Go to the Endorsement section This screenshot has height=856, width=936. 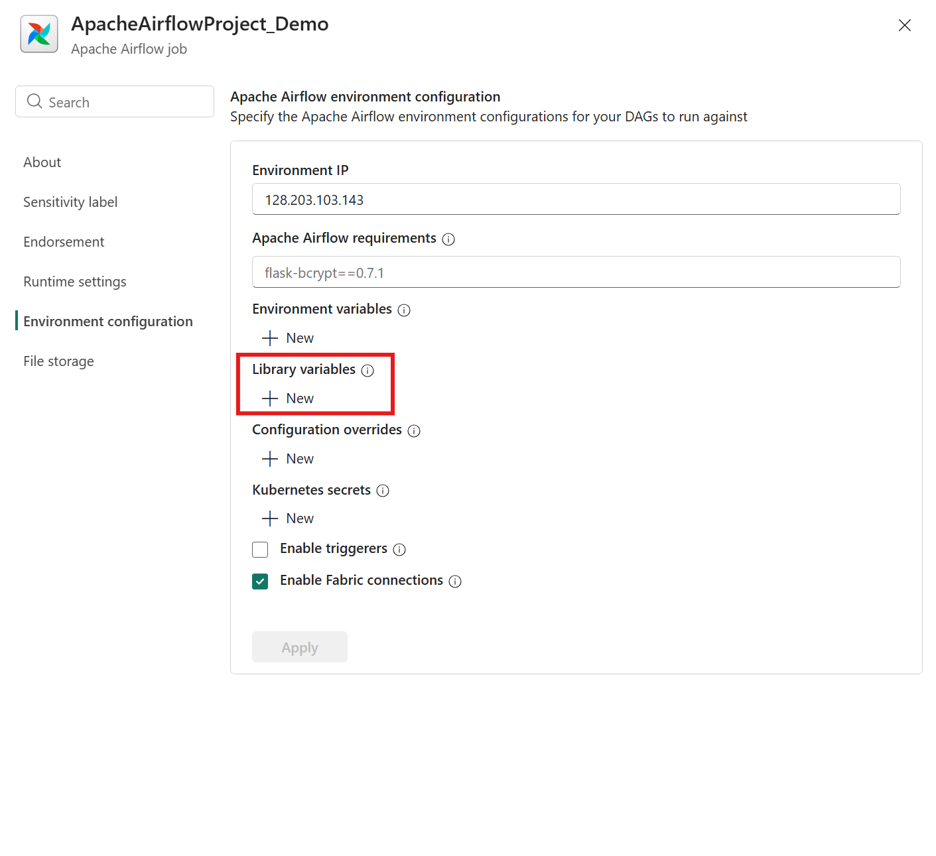pyautogui.click(x=64, y=242)
